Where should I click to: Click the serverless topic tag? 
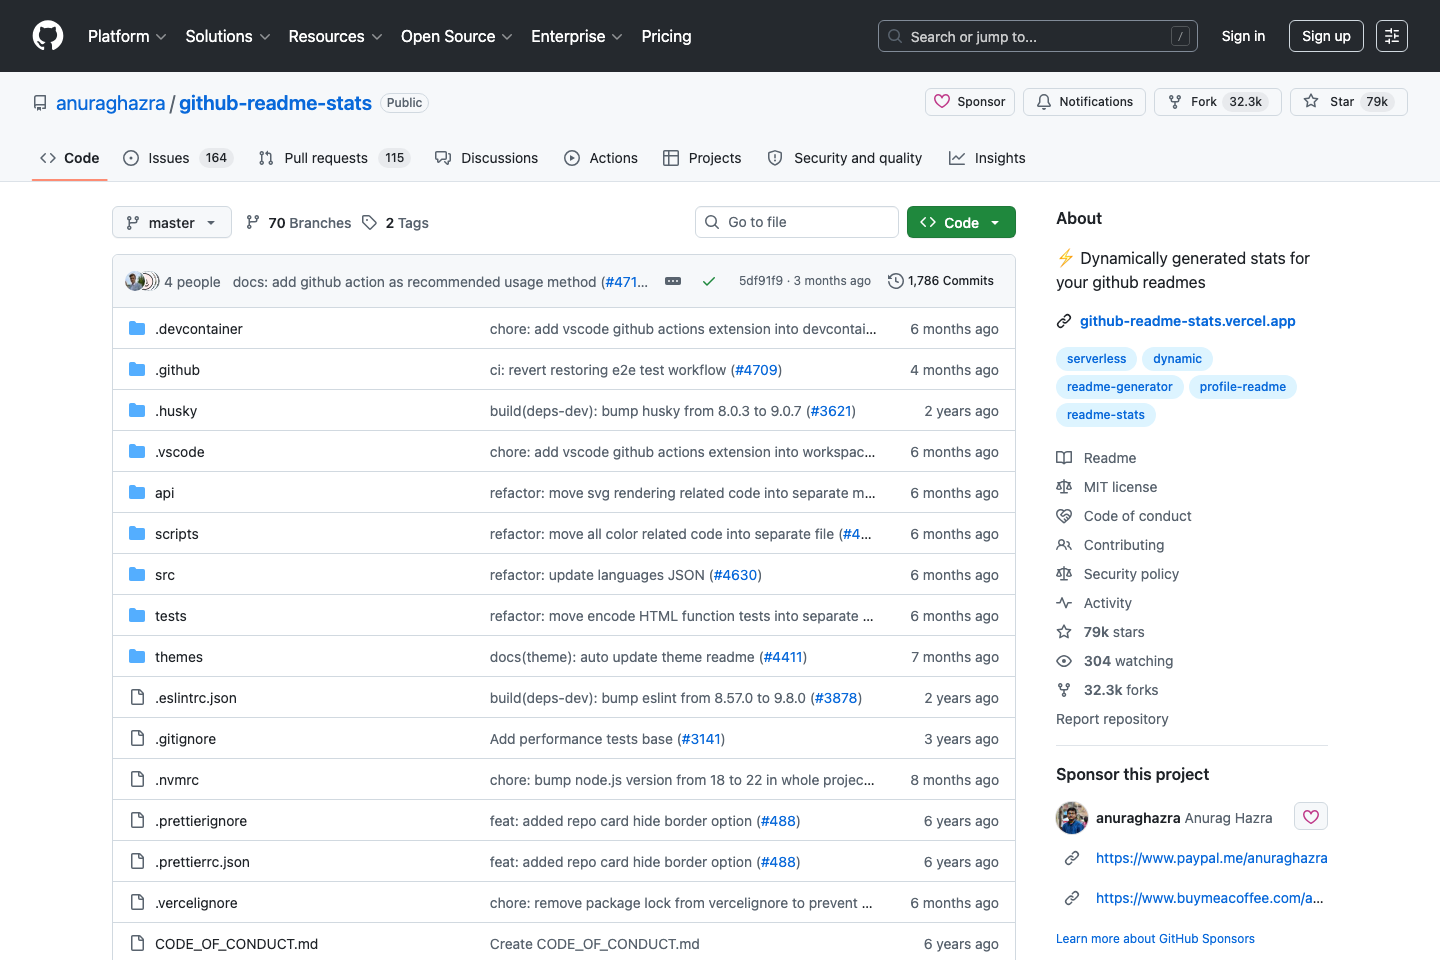(x=1096, y=358)
